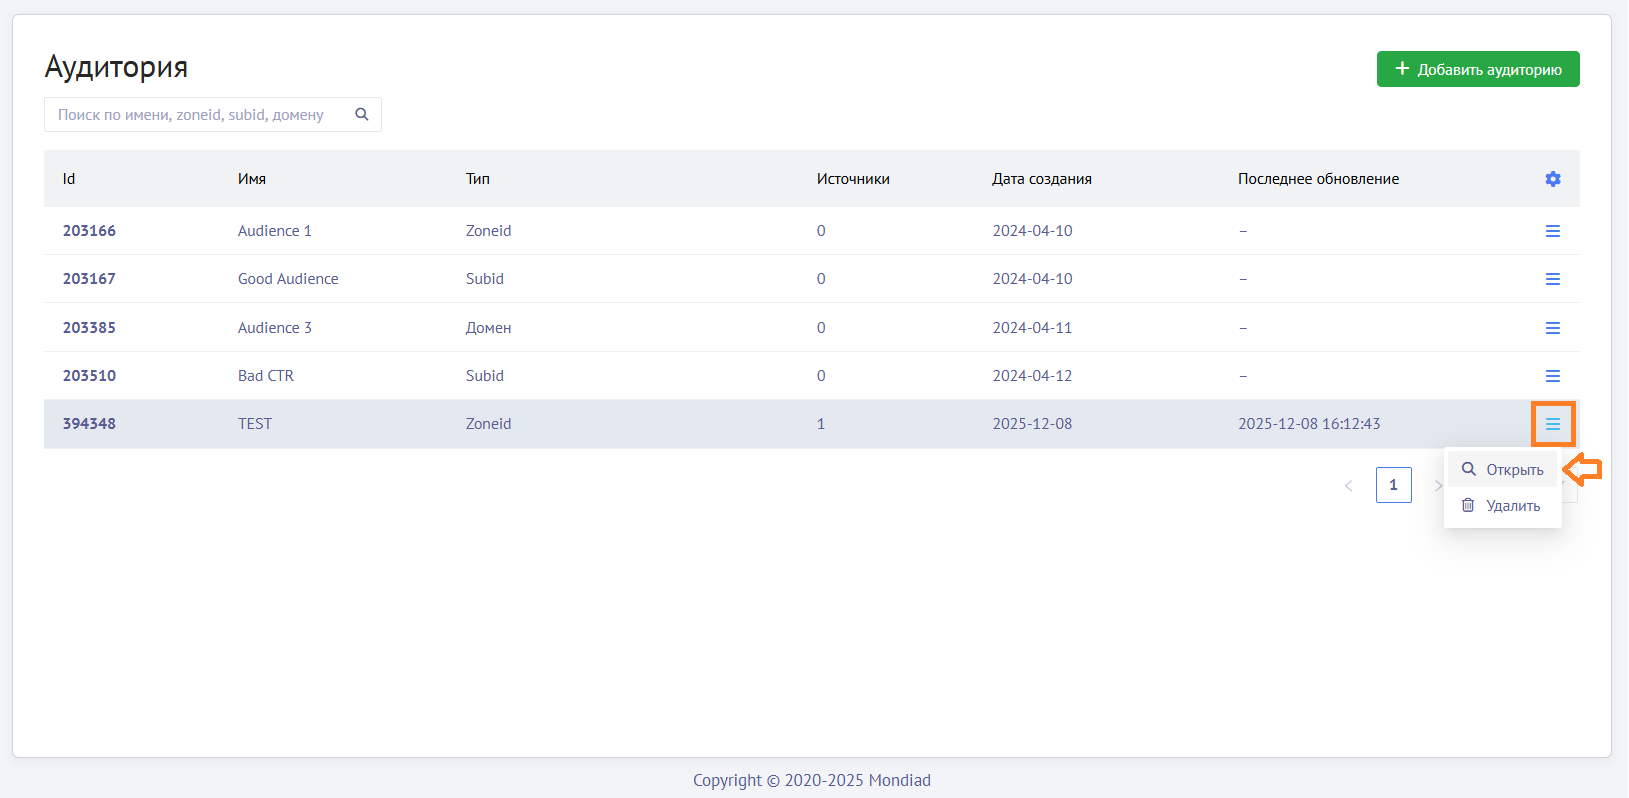
Task: Click the Последнее обновление column header
Action: point(1318,179)
